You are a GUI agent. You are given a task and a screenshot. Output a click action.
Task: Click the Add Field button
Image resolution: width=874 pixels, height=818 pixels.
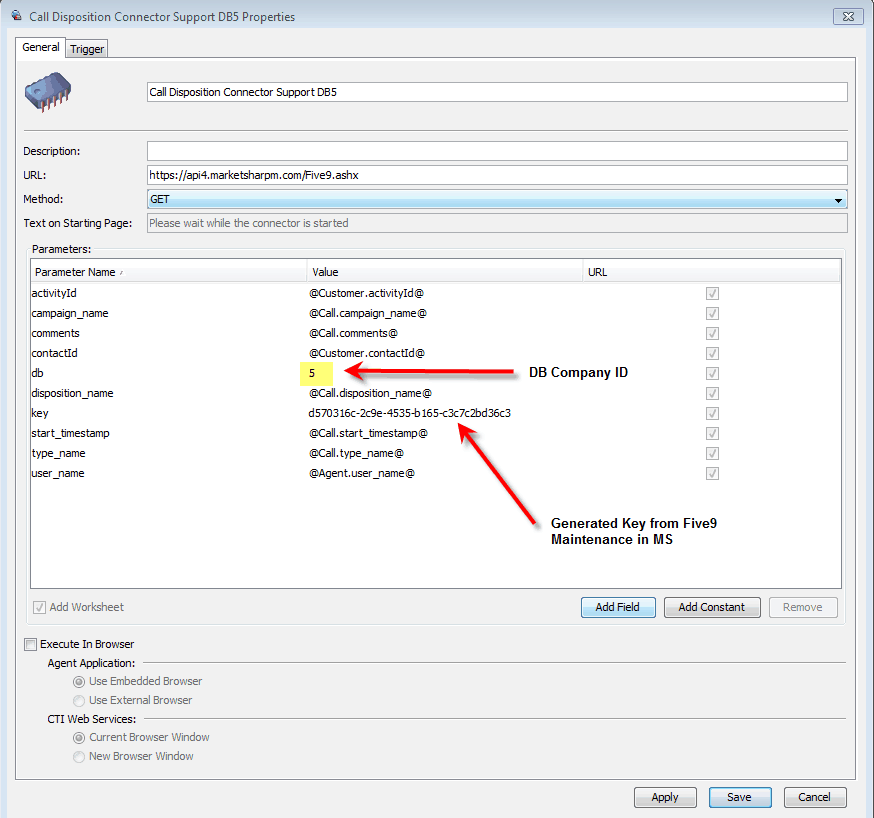[x=618, y=607]
